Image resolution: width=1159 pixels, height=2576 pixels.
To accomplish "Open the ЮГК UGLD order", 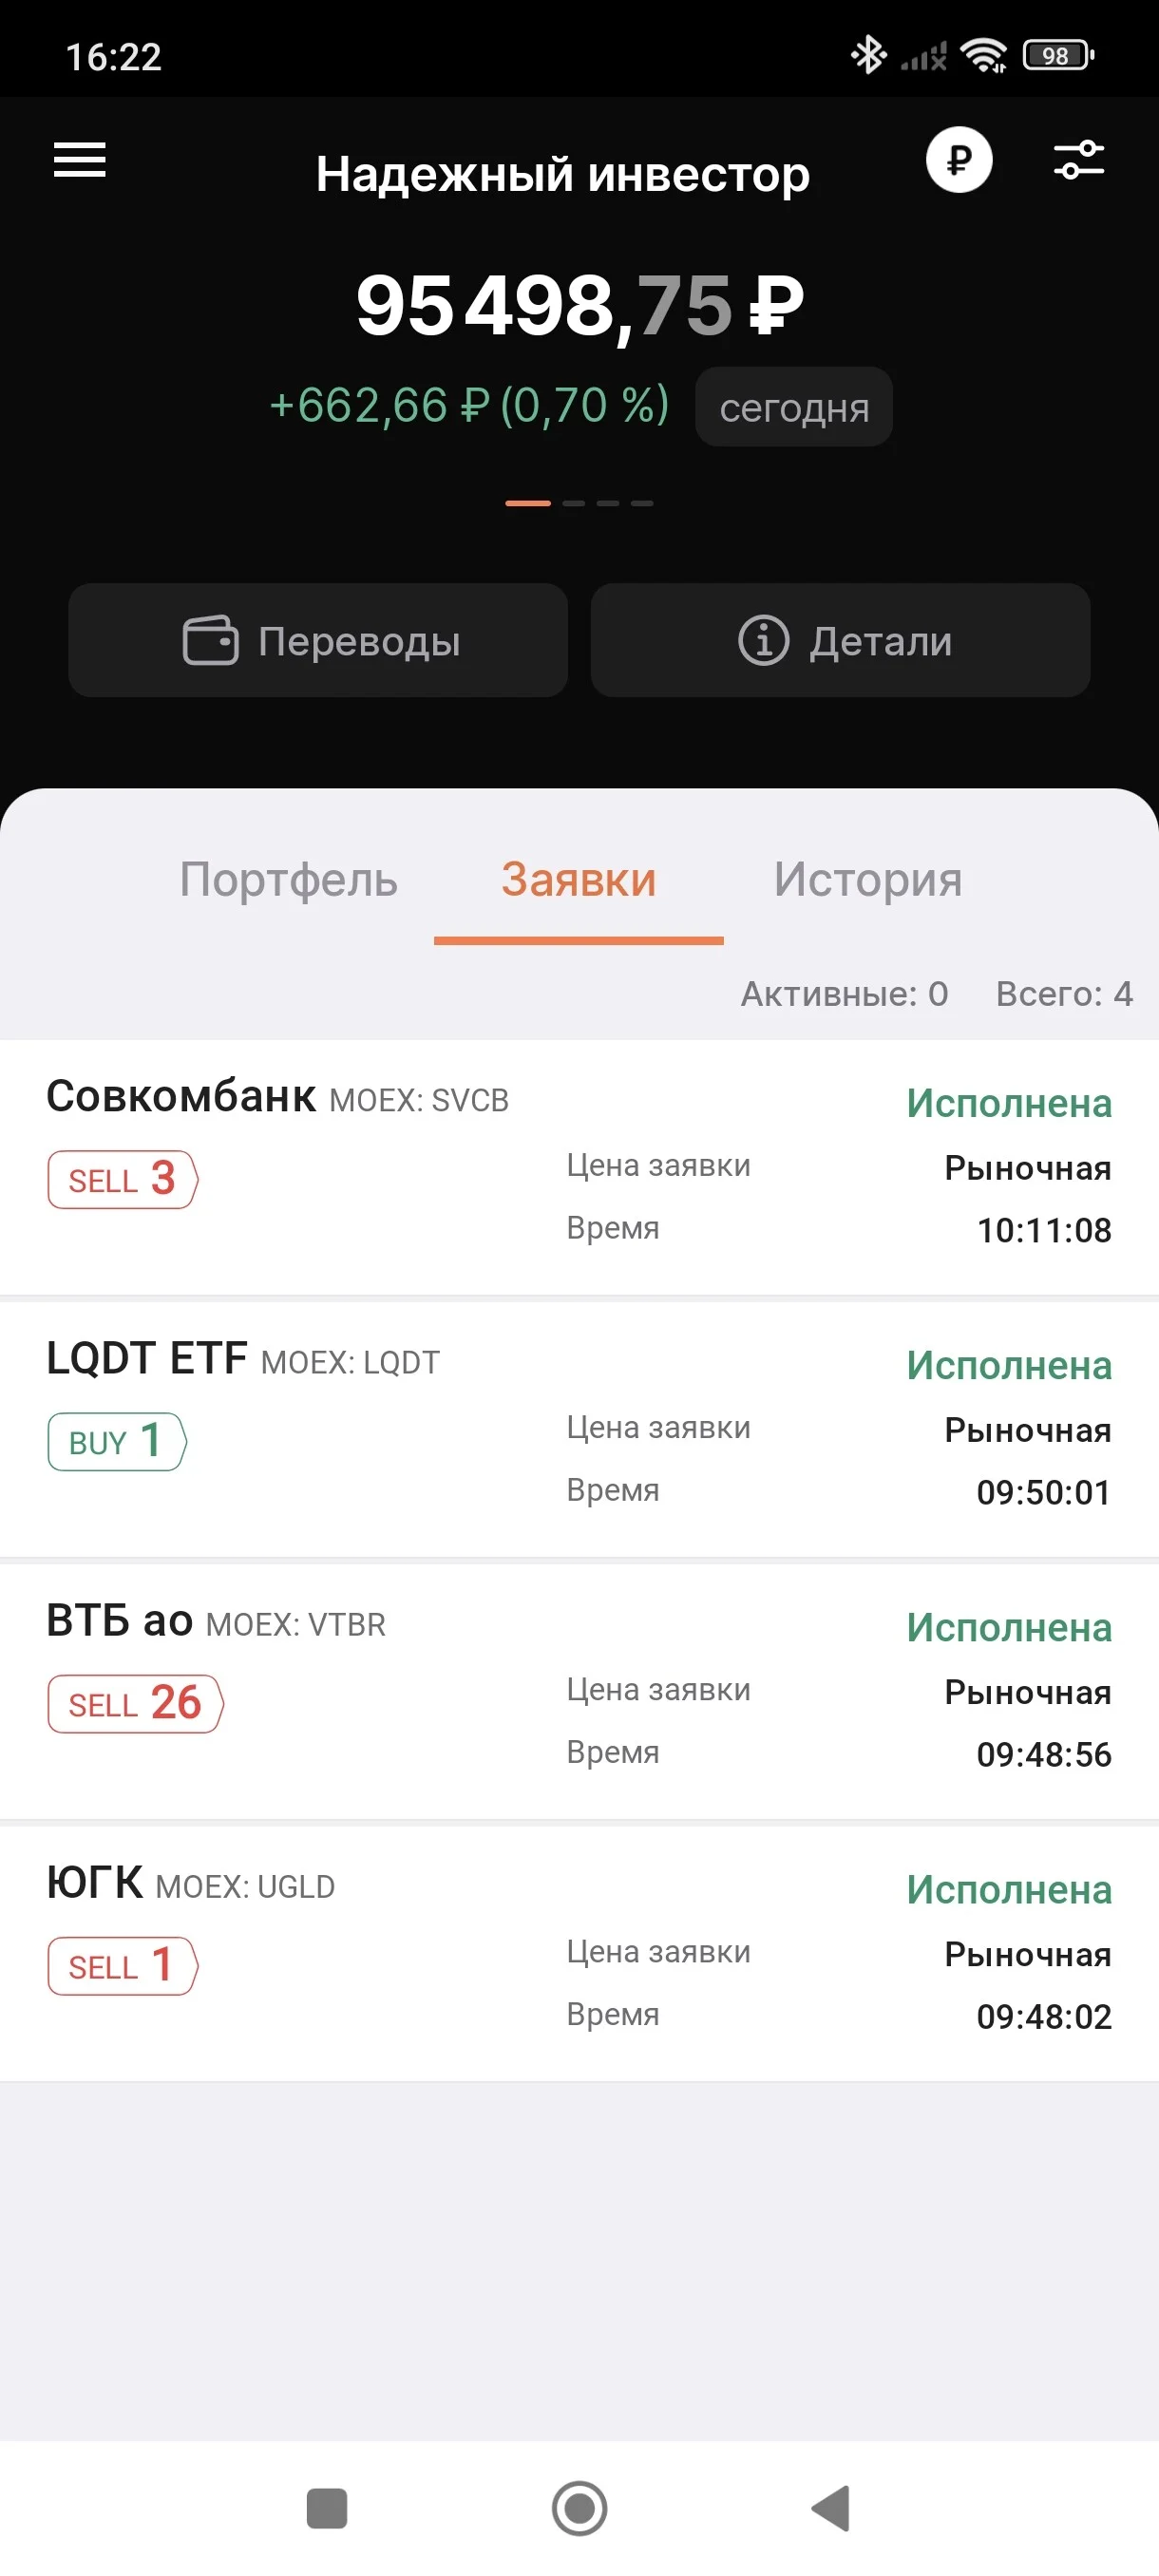I will 580,1953.
